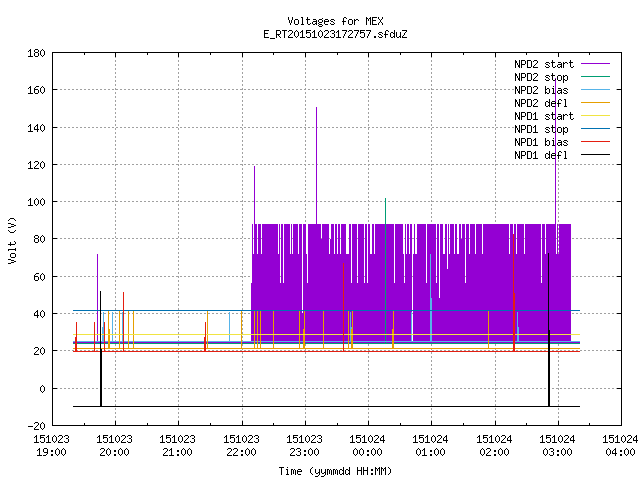The image size is (640, 480).
Task: Click the black NPD1 defl legend line
Action: [x=595, y=155]
